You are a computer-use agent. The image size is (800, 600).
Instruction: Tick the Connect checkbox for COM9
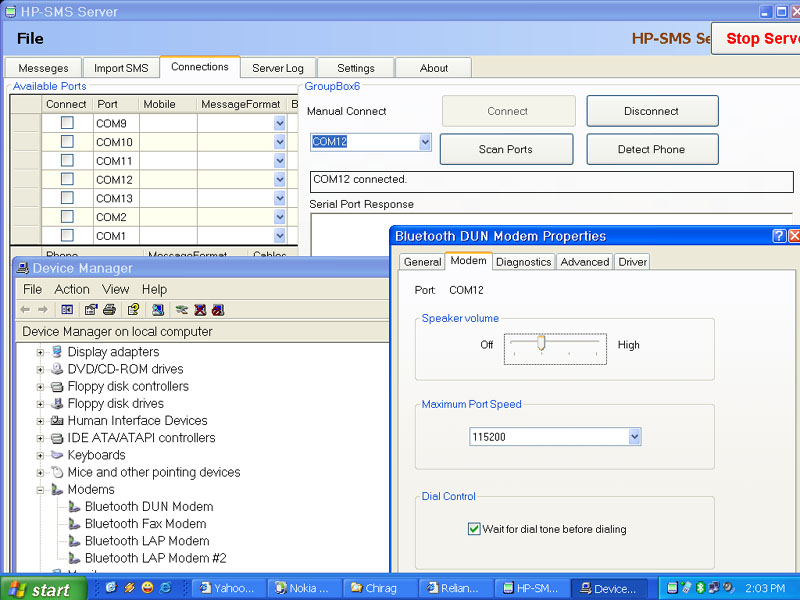67,123
